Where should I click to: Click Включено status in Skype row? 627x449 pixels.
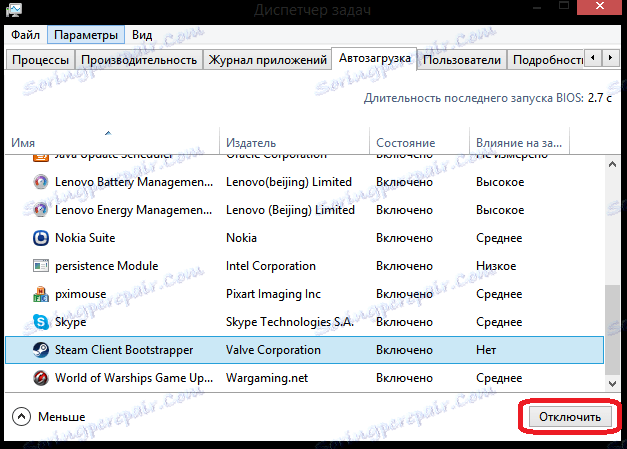pyautogui.click(x=404, y=322)
